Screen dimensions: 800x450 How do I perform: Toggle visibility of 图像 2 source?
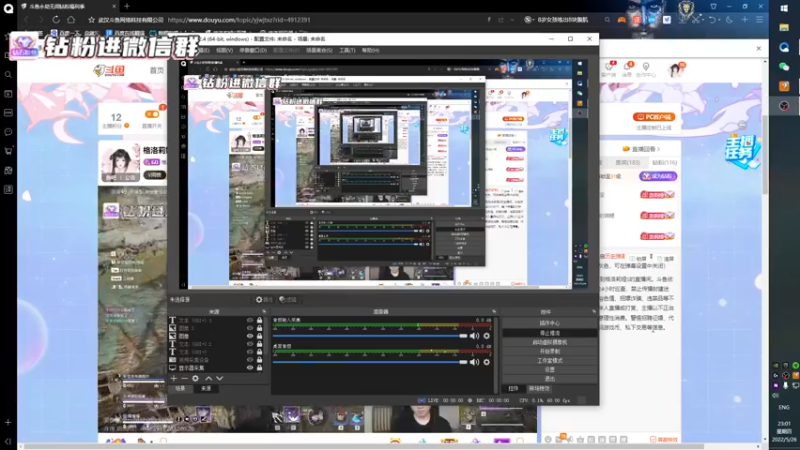pyautogui.click(x=250, y=328)
